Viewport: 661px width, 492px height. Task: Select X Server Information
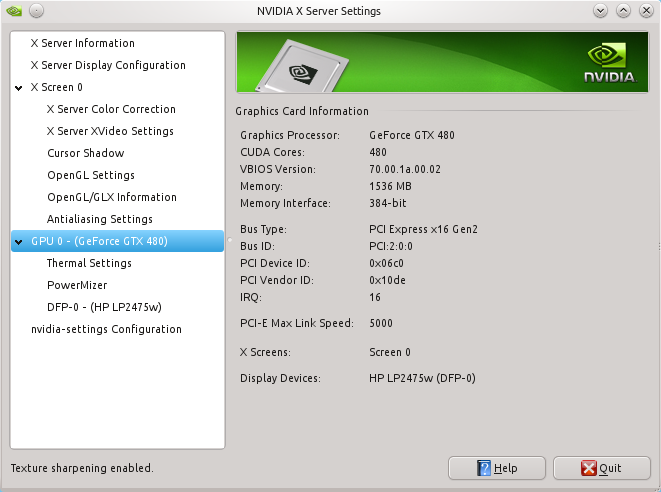click(83, 43)
